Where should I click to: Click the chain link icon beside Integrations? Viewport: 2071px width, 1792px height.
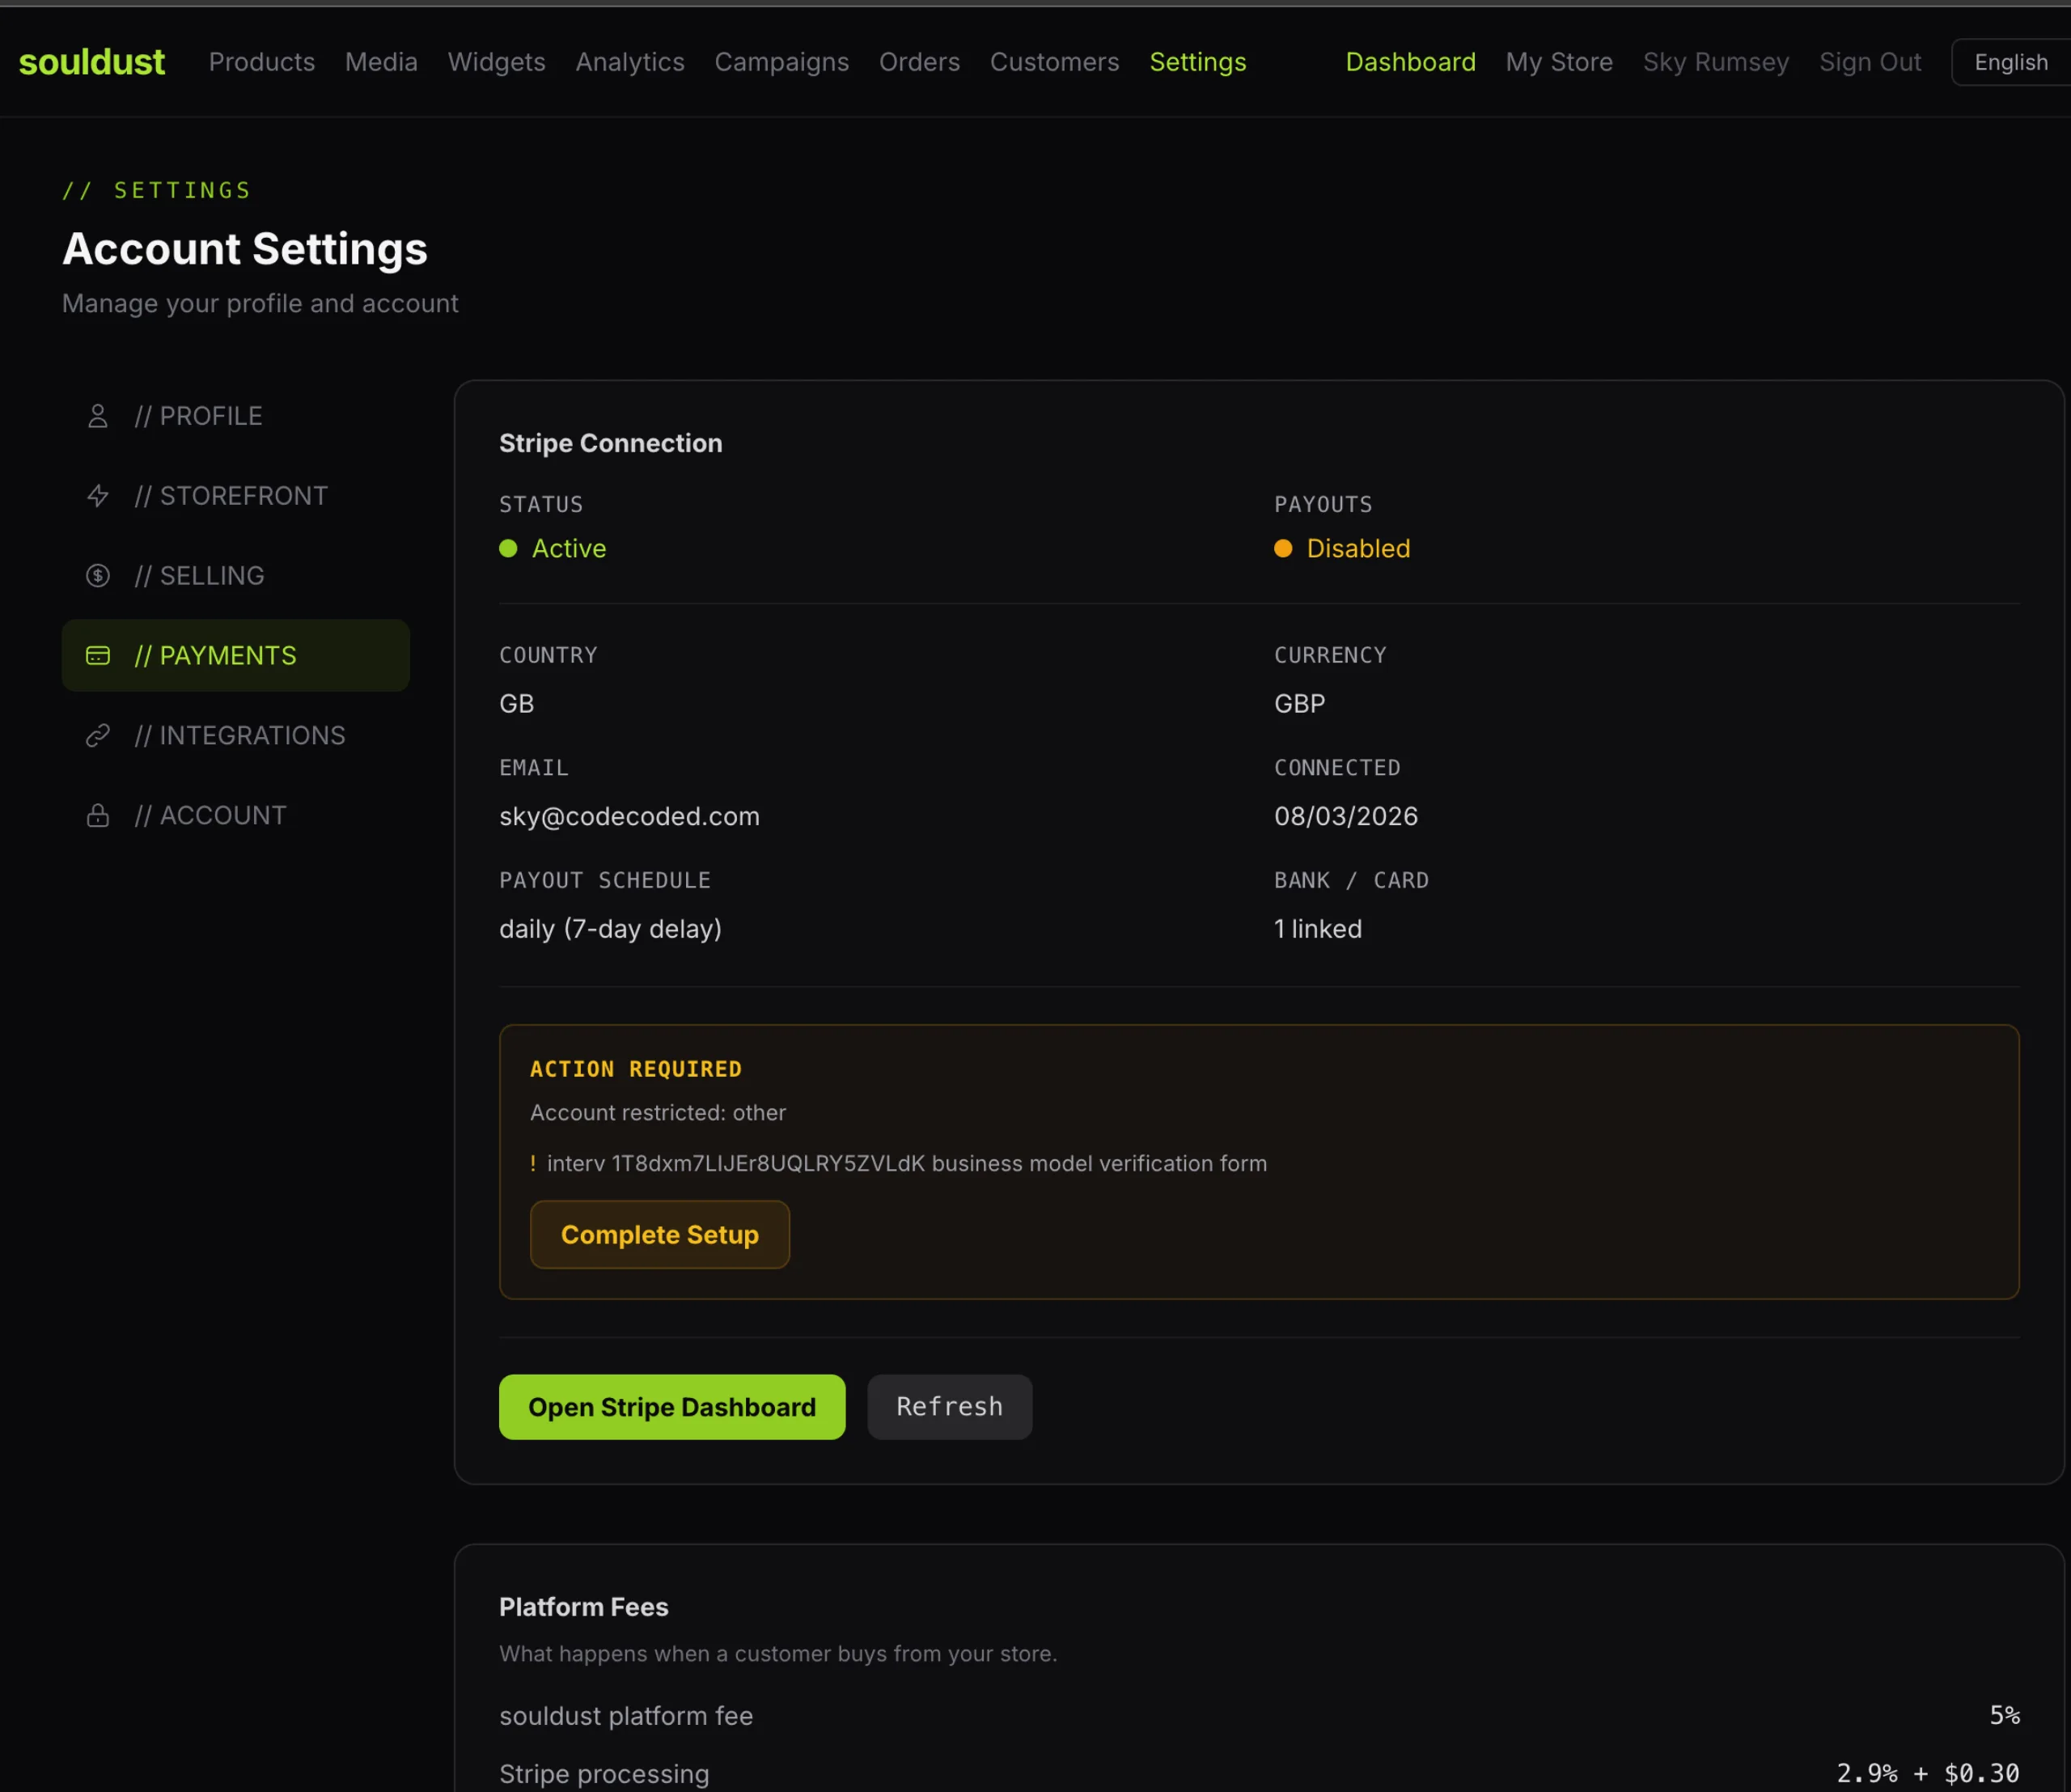(x=97, y=735)
